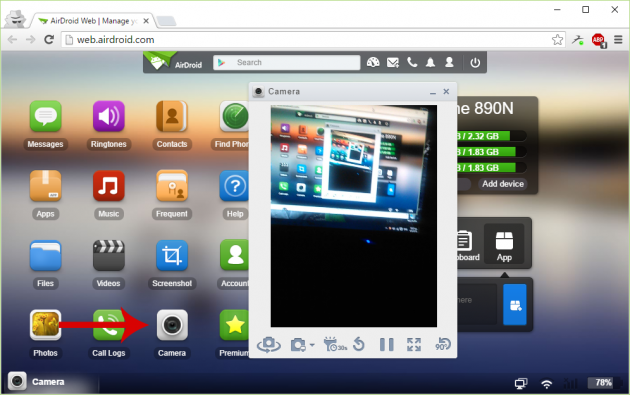Click the camera live preview image
The height and width of the screenshot is (395, 630).
354,216
